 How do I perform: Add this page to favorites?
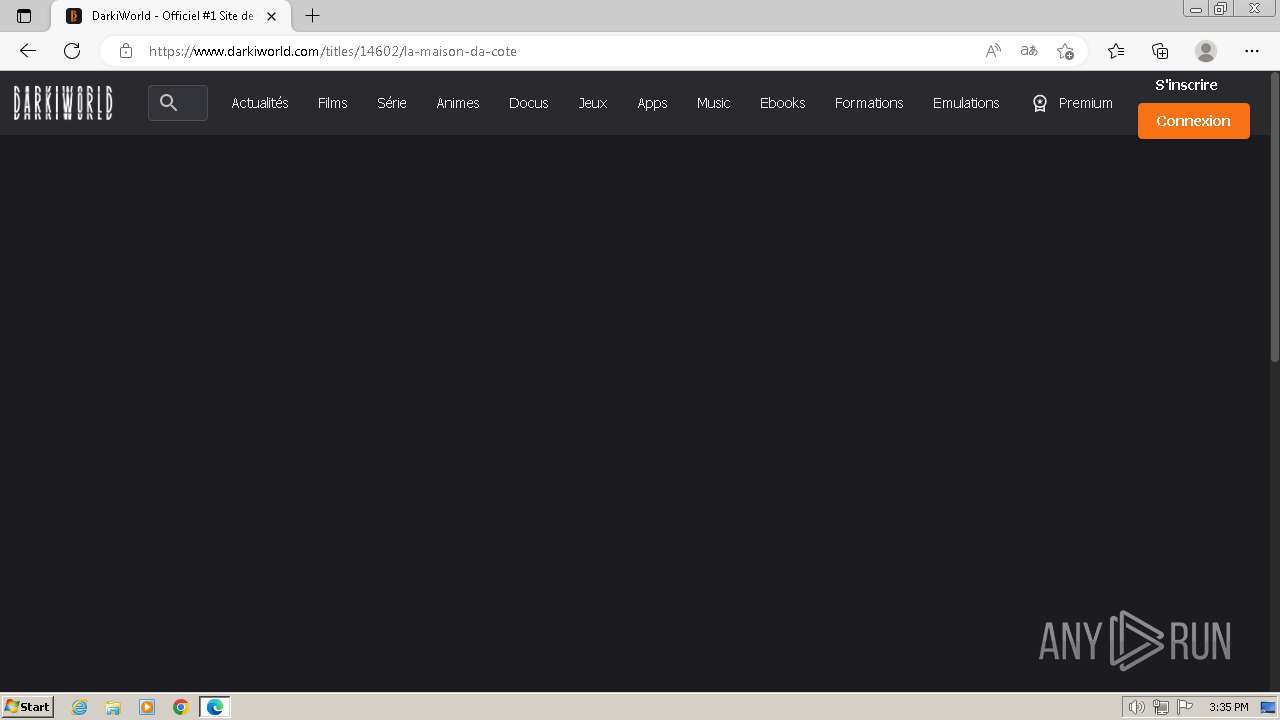(1065, 51)
